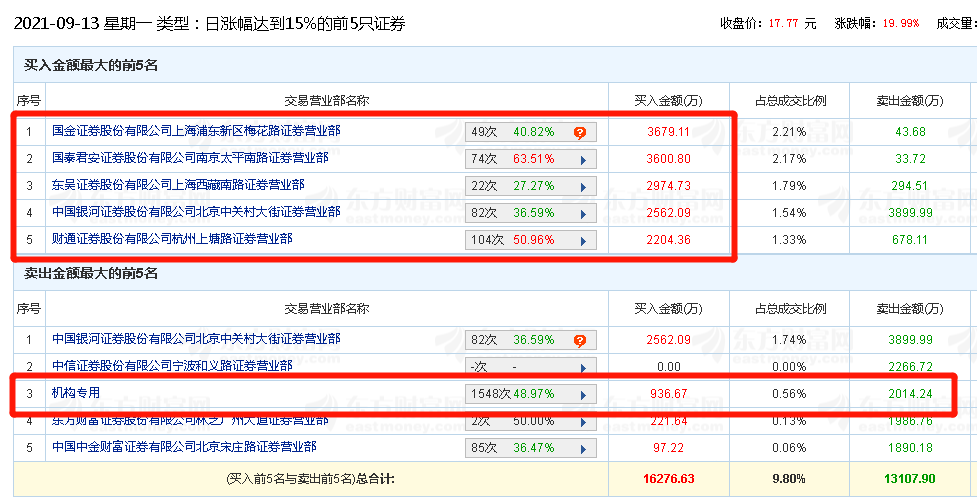Click arrow icon beside 85次 36.47%
The height and width of the screenshot is (500, 977).
pos(583,449)
